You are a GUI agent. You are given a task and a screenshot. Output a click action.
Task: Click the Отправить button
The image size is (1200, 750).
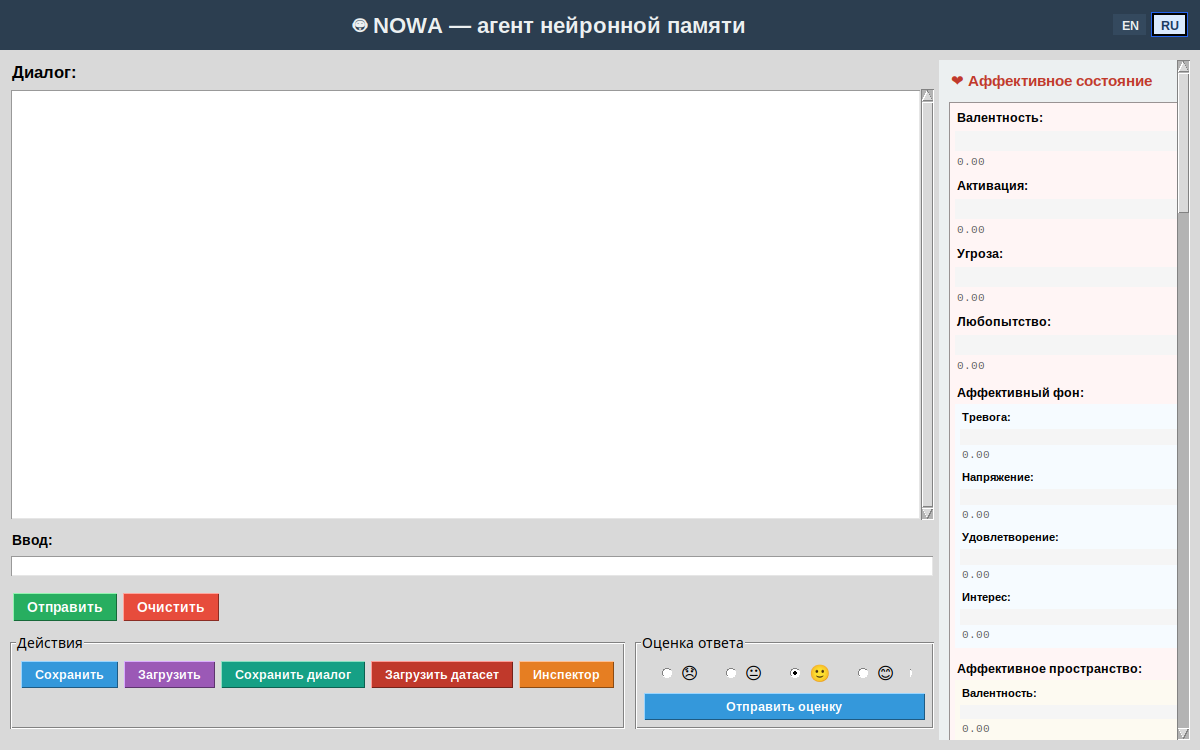coord(65,607)
